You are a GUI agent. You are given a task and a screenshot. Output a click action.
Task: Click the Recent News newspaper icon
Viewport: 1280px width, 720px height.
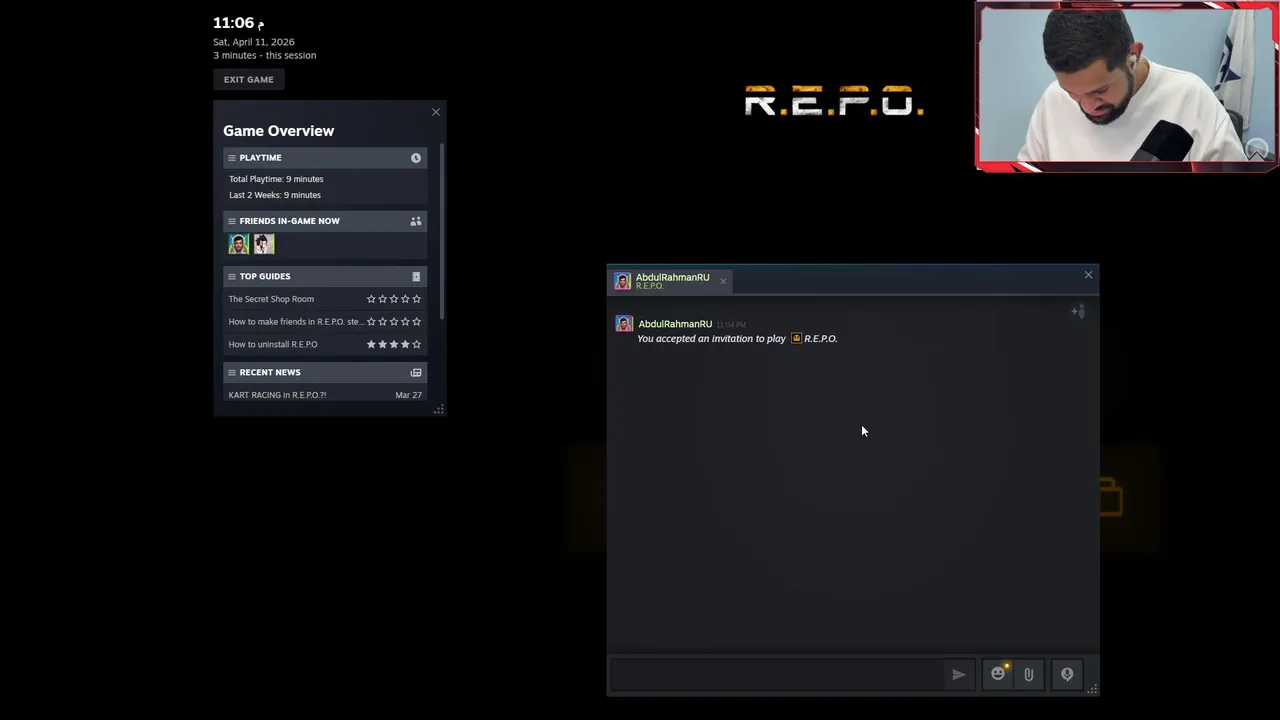tap(416, 372)
